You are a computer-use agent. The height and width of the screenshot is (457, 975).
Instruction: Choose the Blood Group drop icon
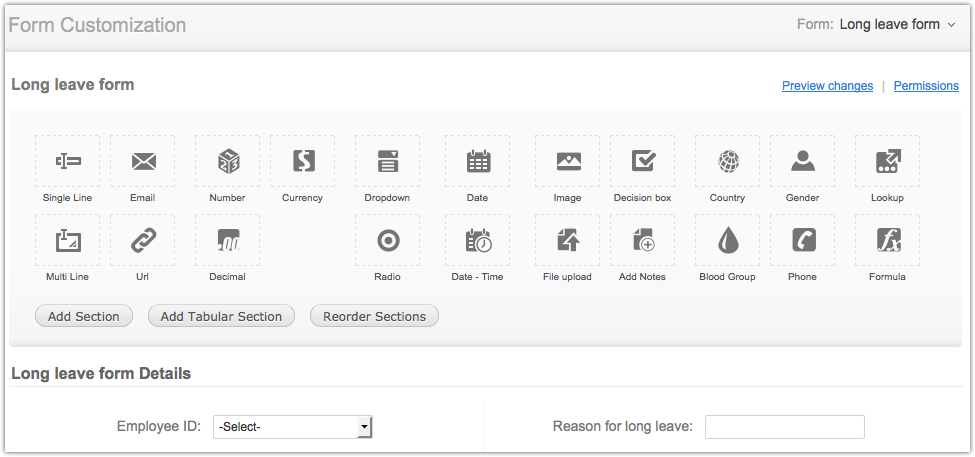pos(728,240)
